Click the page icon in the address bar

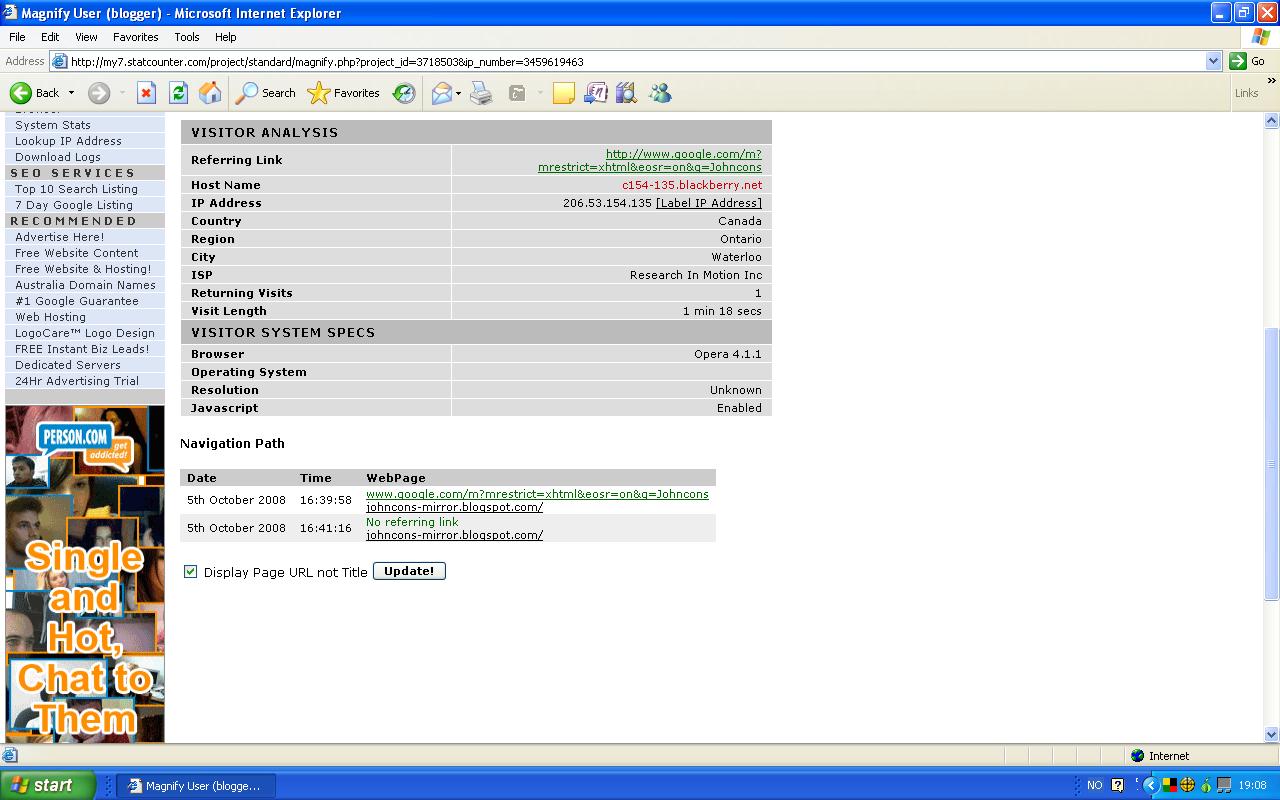[59, 61]
